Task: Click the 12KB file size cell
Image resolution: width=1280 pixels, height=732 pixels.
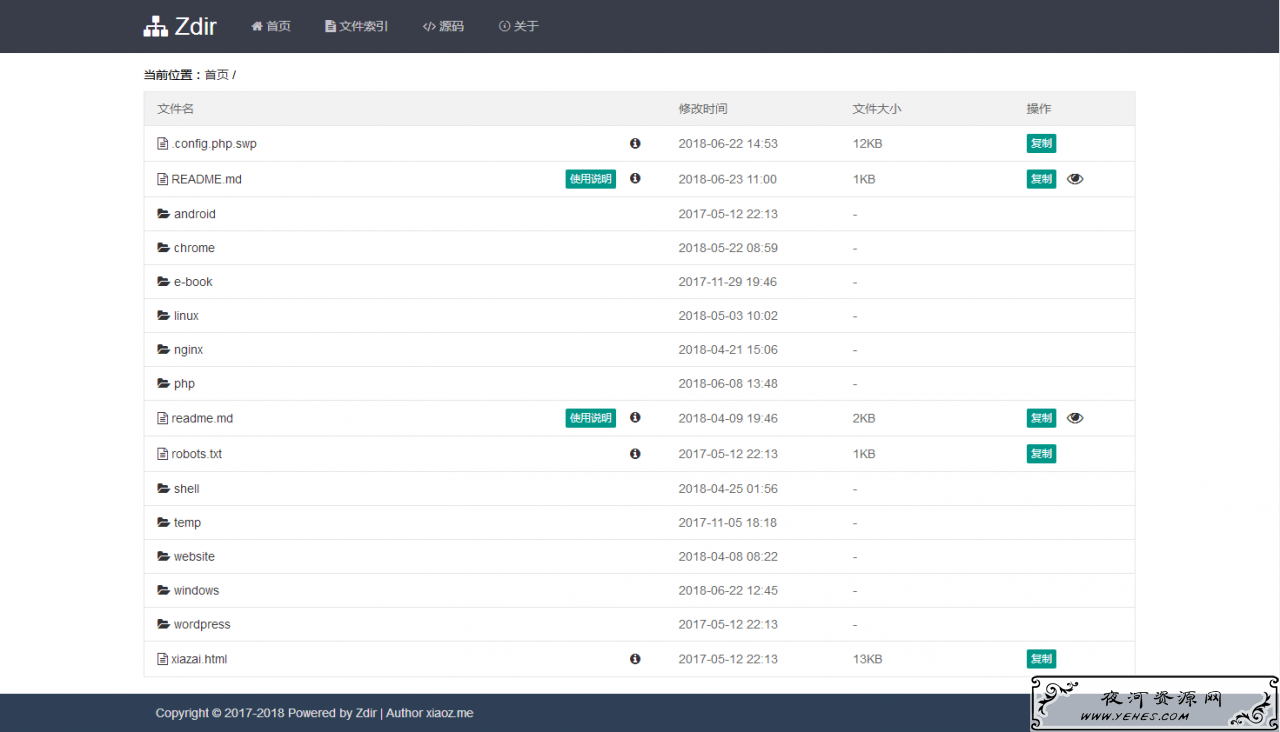Action: point(867,144)
